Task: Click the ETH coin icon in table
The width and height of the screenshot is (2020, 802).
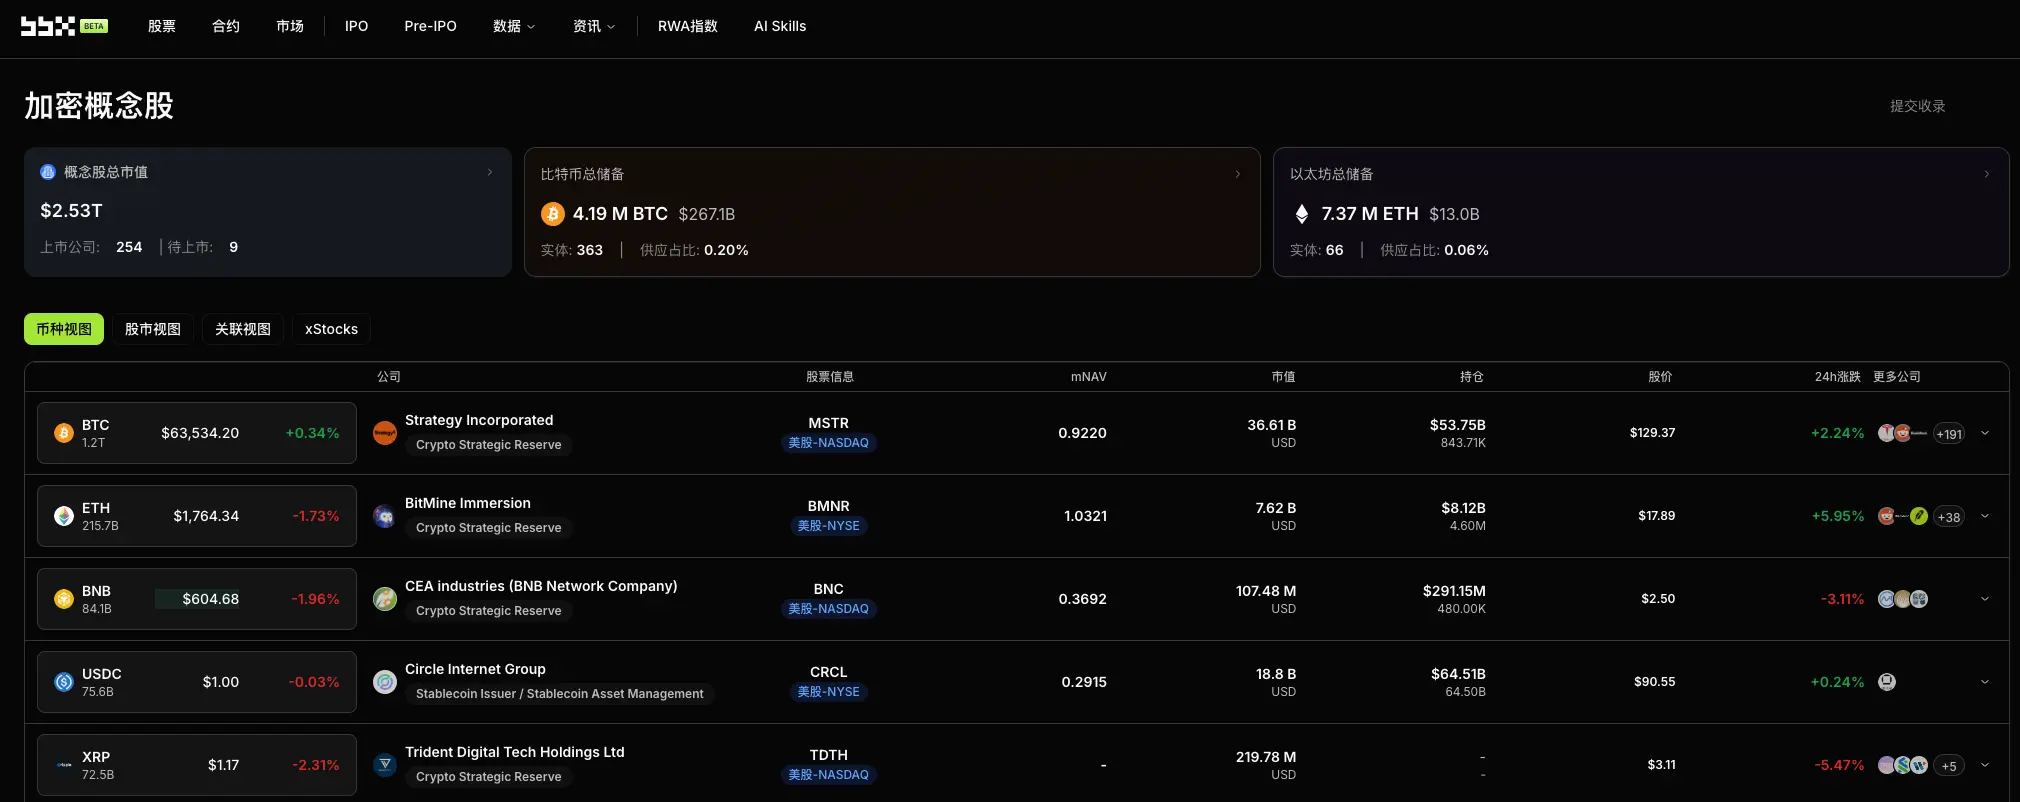Action: point(64,516)
